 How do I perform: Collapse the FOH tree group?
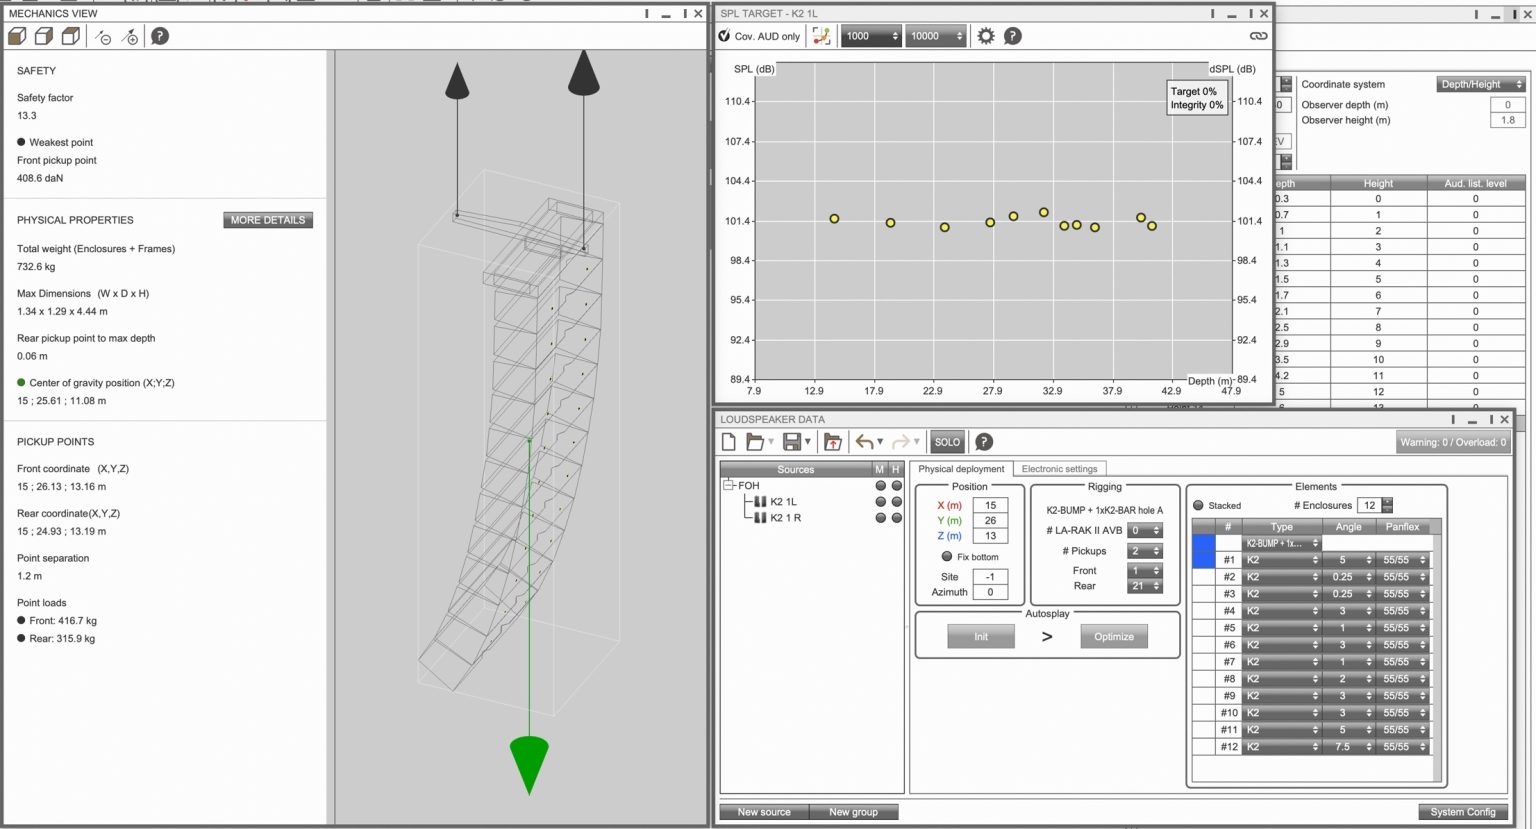pyautogui.click(x=729, y=486)
